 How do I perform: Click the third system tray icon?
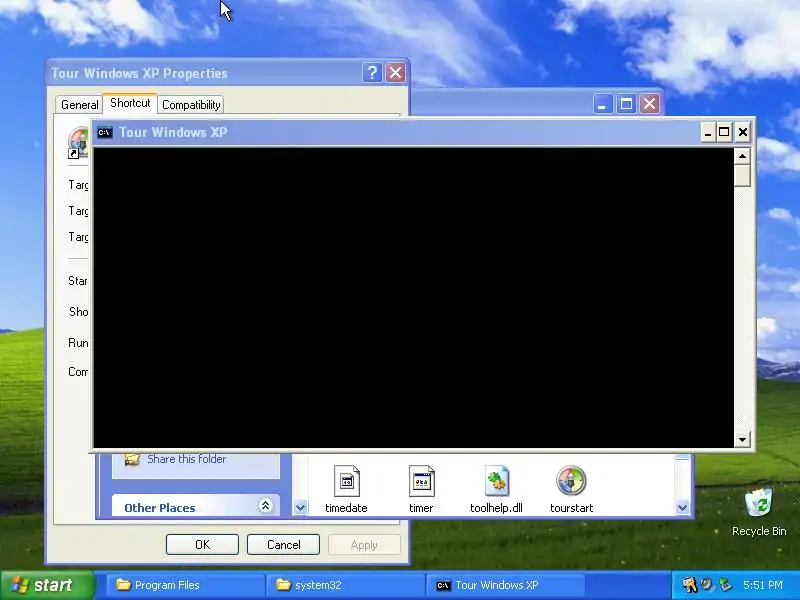click(x=725, y=585)
